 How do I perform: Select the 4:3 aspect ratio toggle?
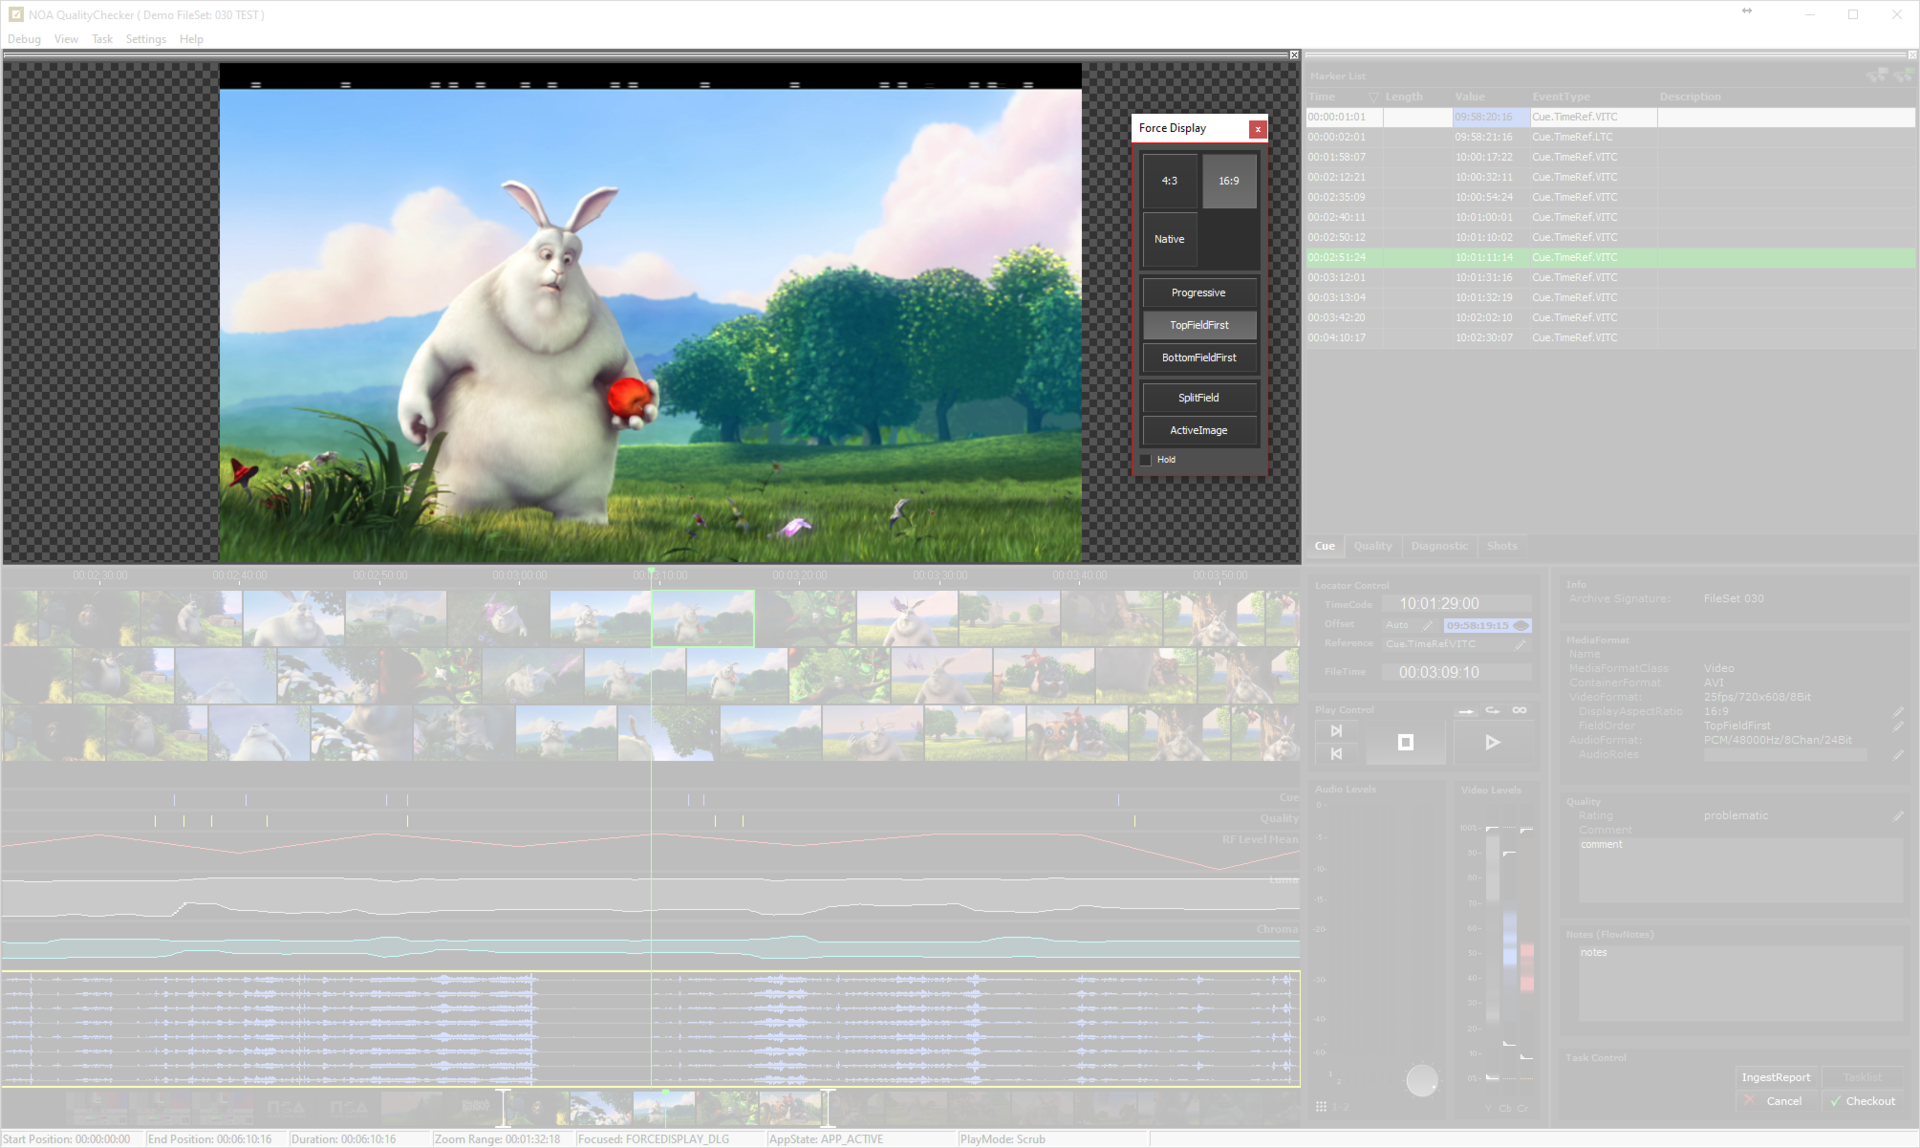(1169, 181)
